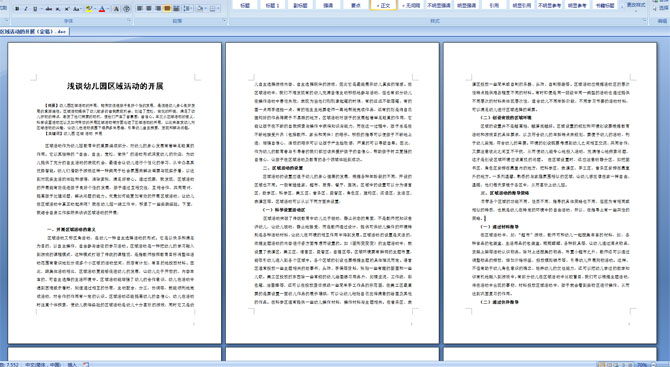Center the paragraph text
This screenshot has width=670, height=367.
(149, 8)
